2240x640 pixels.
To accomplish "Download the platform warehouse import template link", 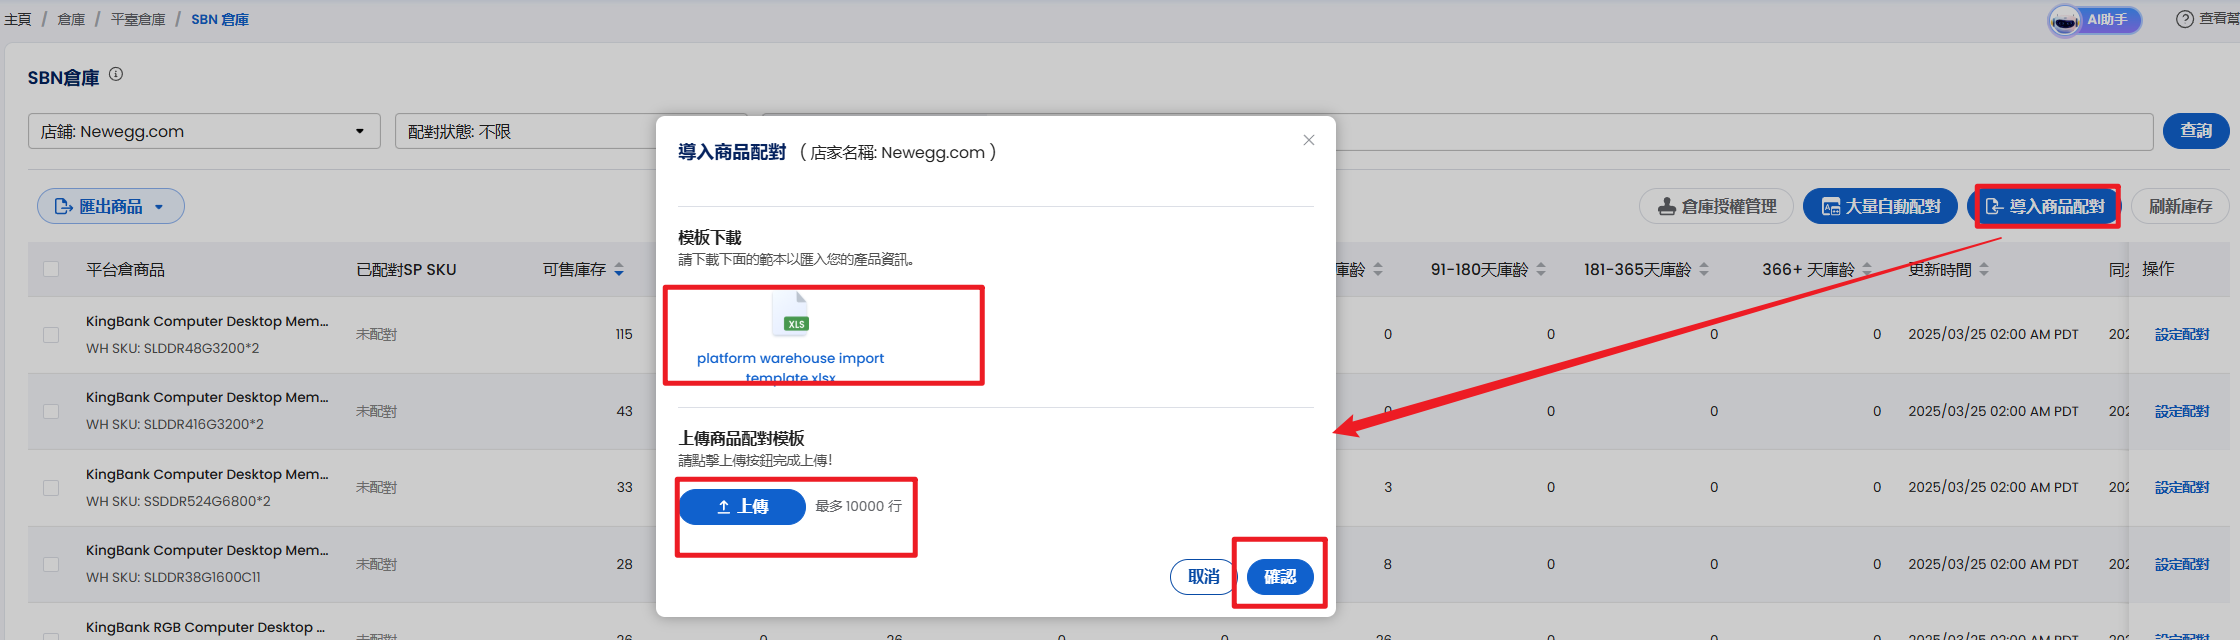I will point(790,367).
